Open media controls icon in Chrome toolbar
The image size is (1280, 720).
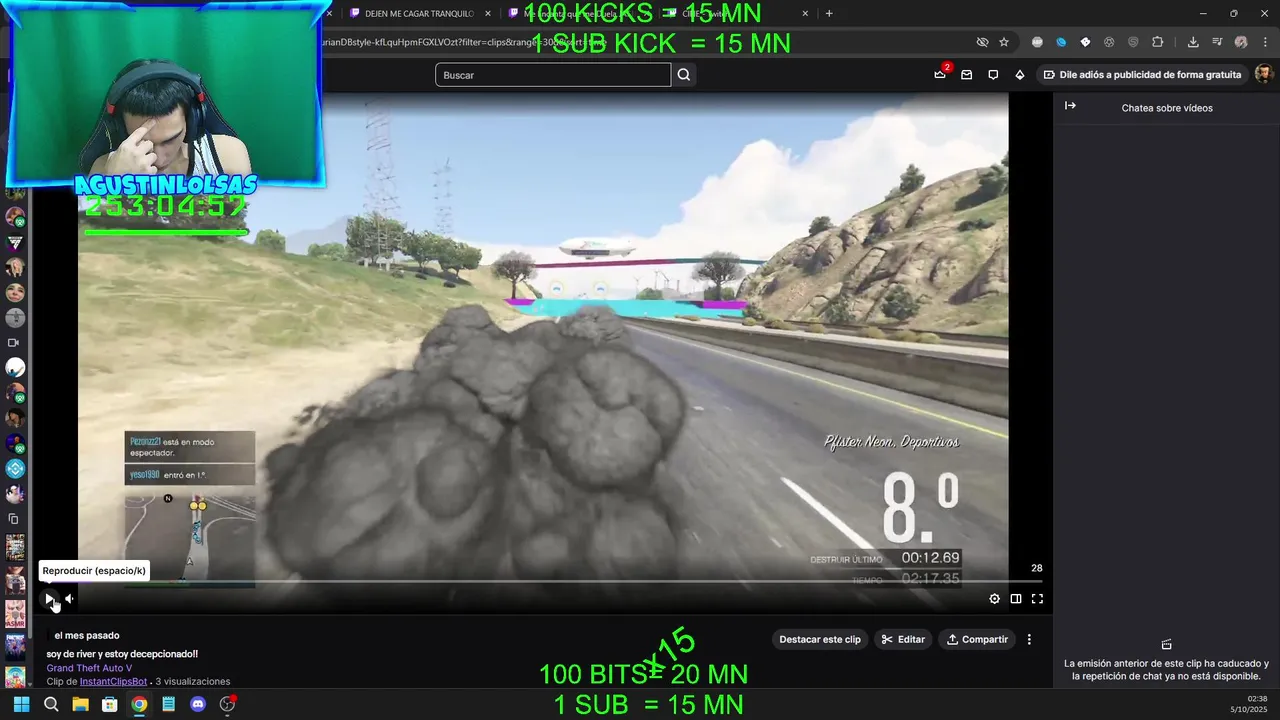(x=1217, y=42)
